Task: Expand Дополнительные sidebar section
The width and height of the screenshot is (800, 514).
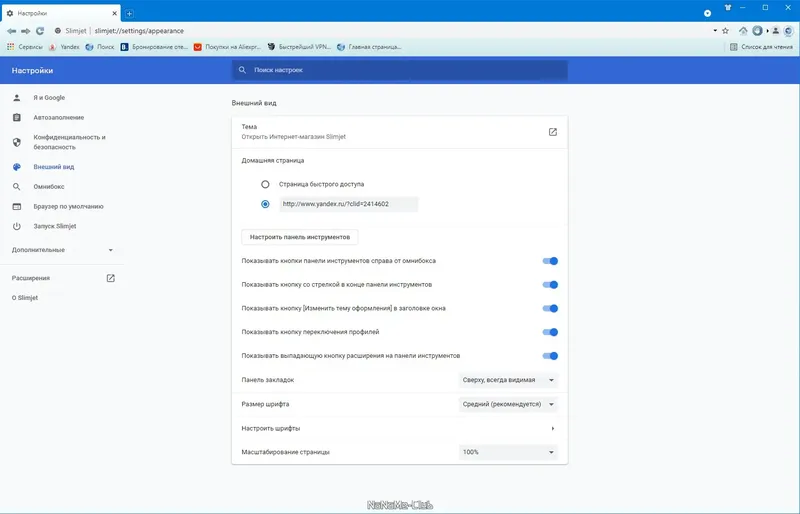Action: coord(61,250)
